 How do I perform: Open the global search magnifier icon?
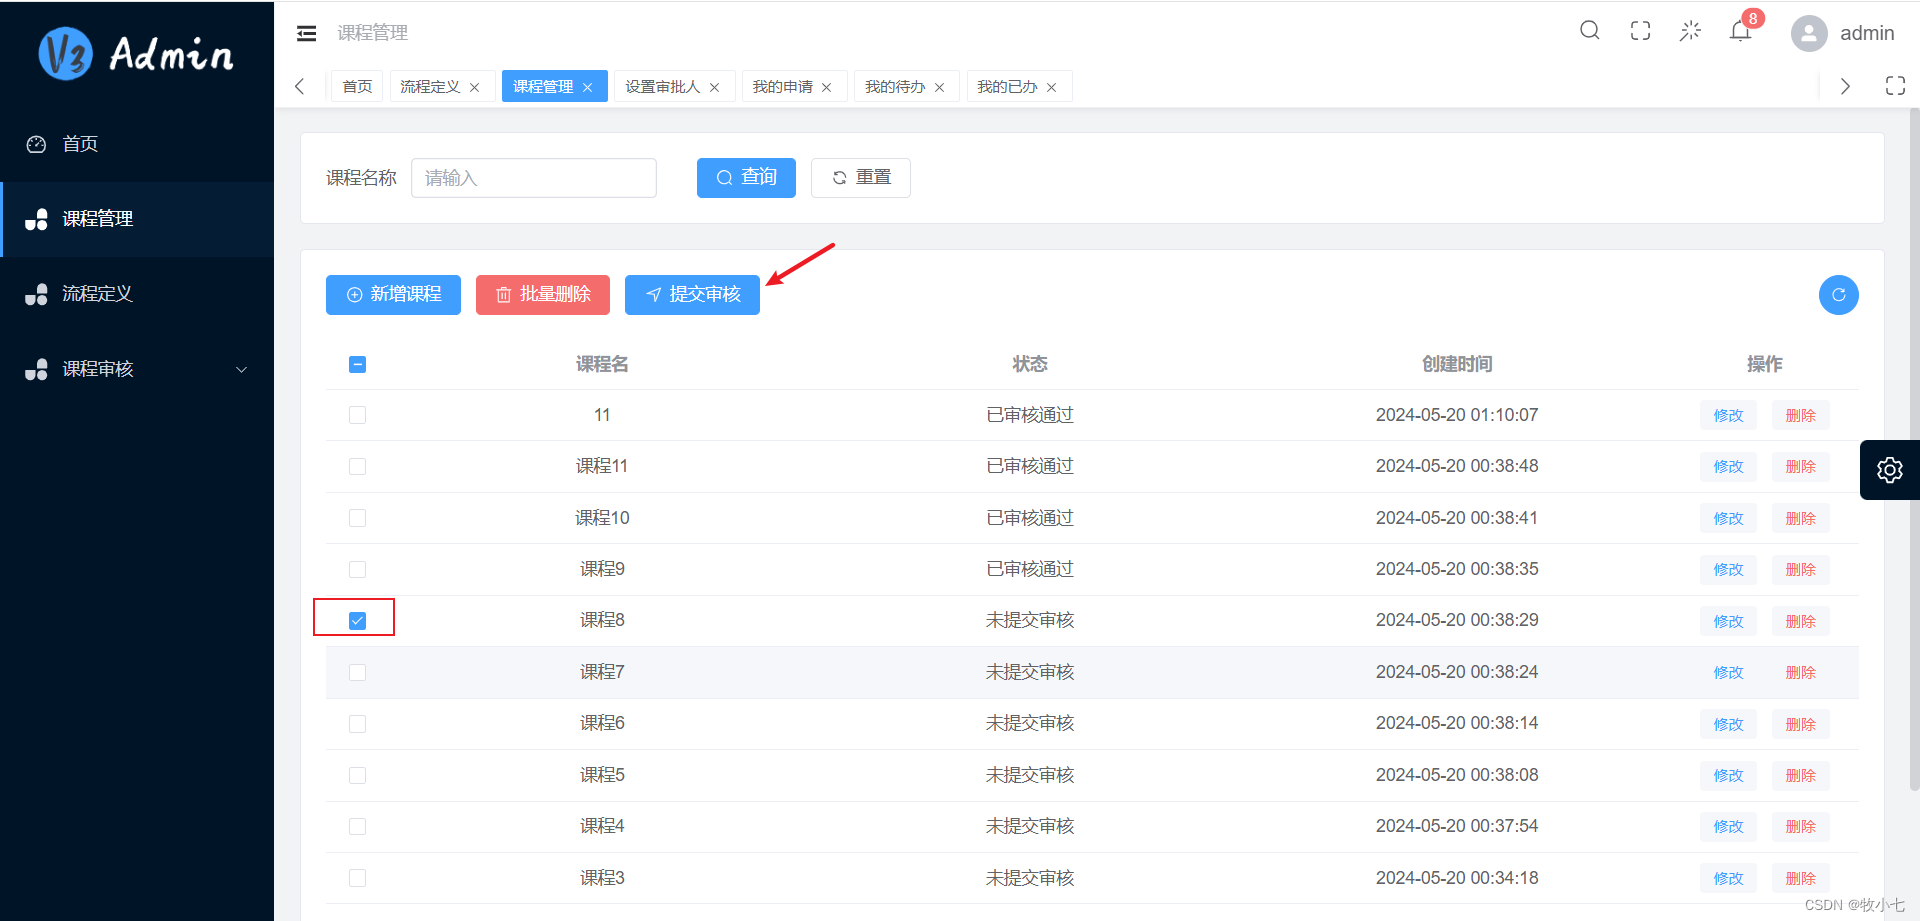[x=1589, y=30]
